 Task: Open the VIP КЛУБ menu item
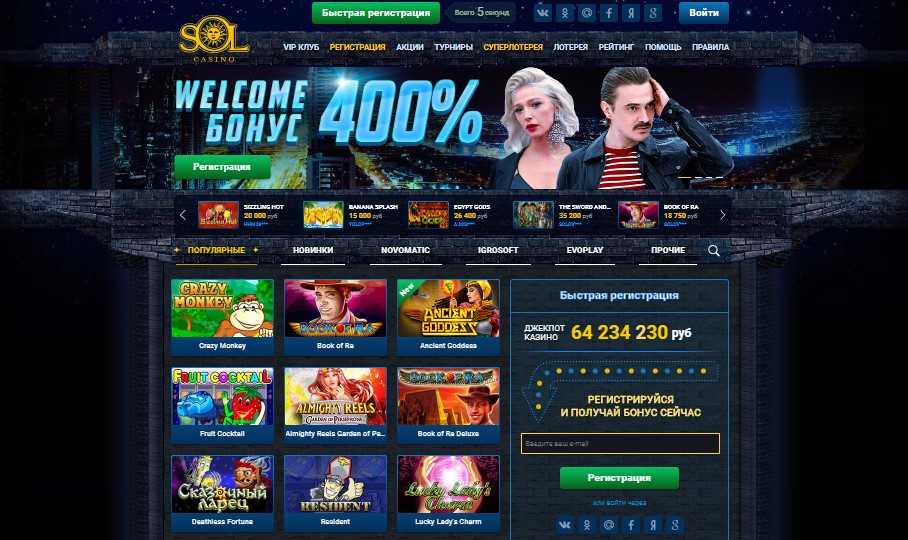tap(301, 47)
